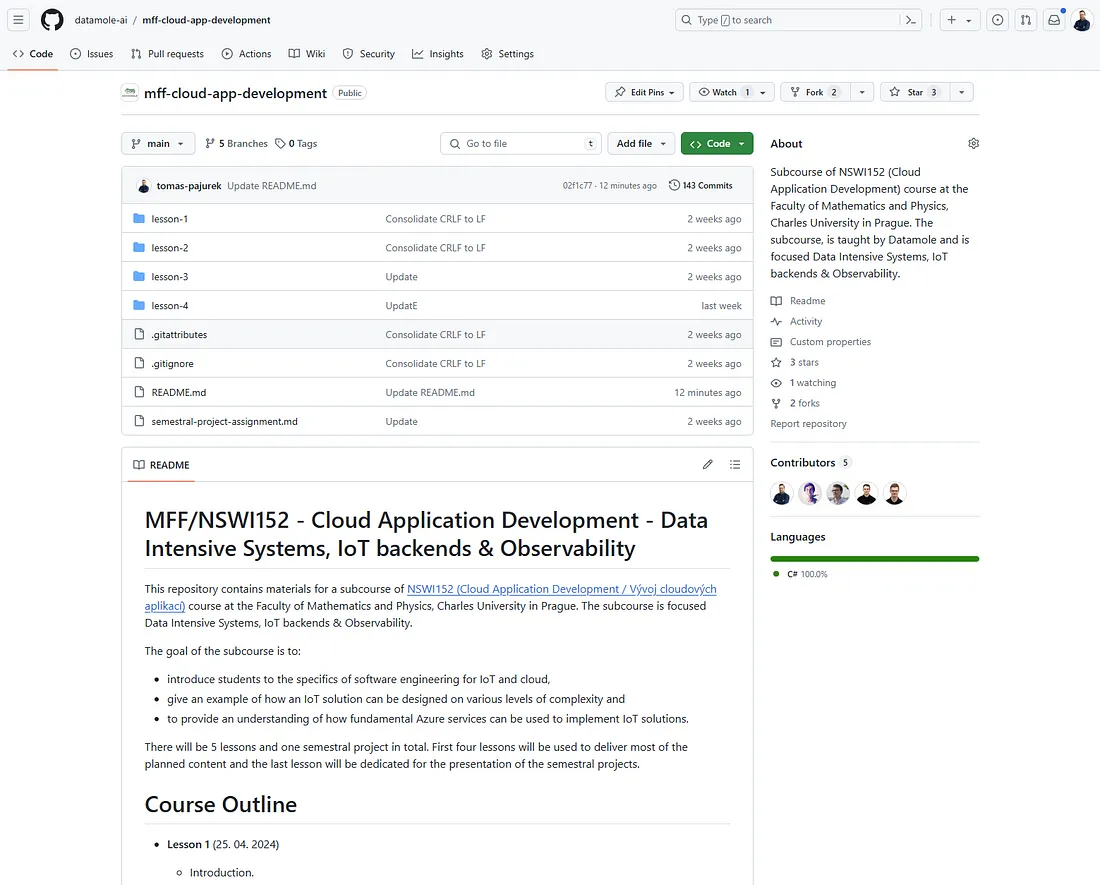
Task: Click the GitHub logo in the header
Action: pos(50,19)
